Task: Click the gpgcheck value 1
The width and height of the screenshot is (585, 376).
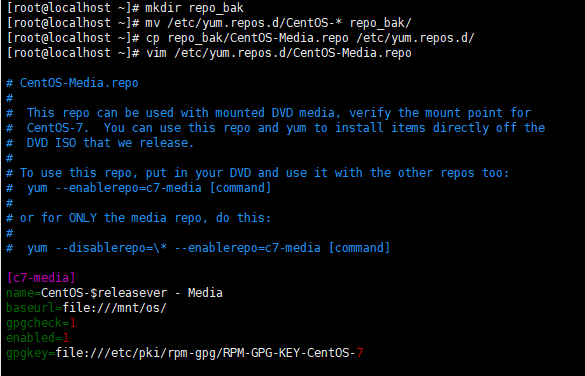Action: coord(73,323)
